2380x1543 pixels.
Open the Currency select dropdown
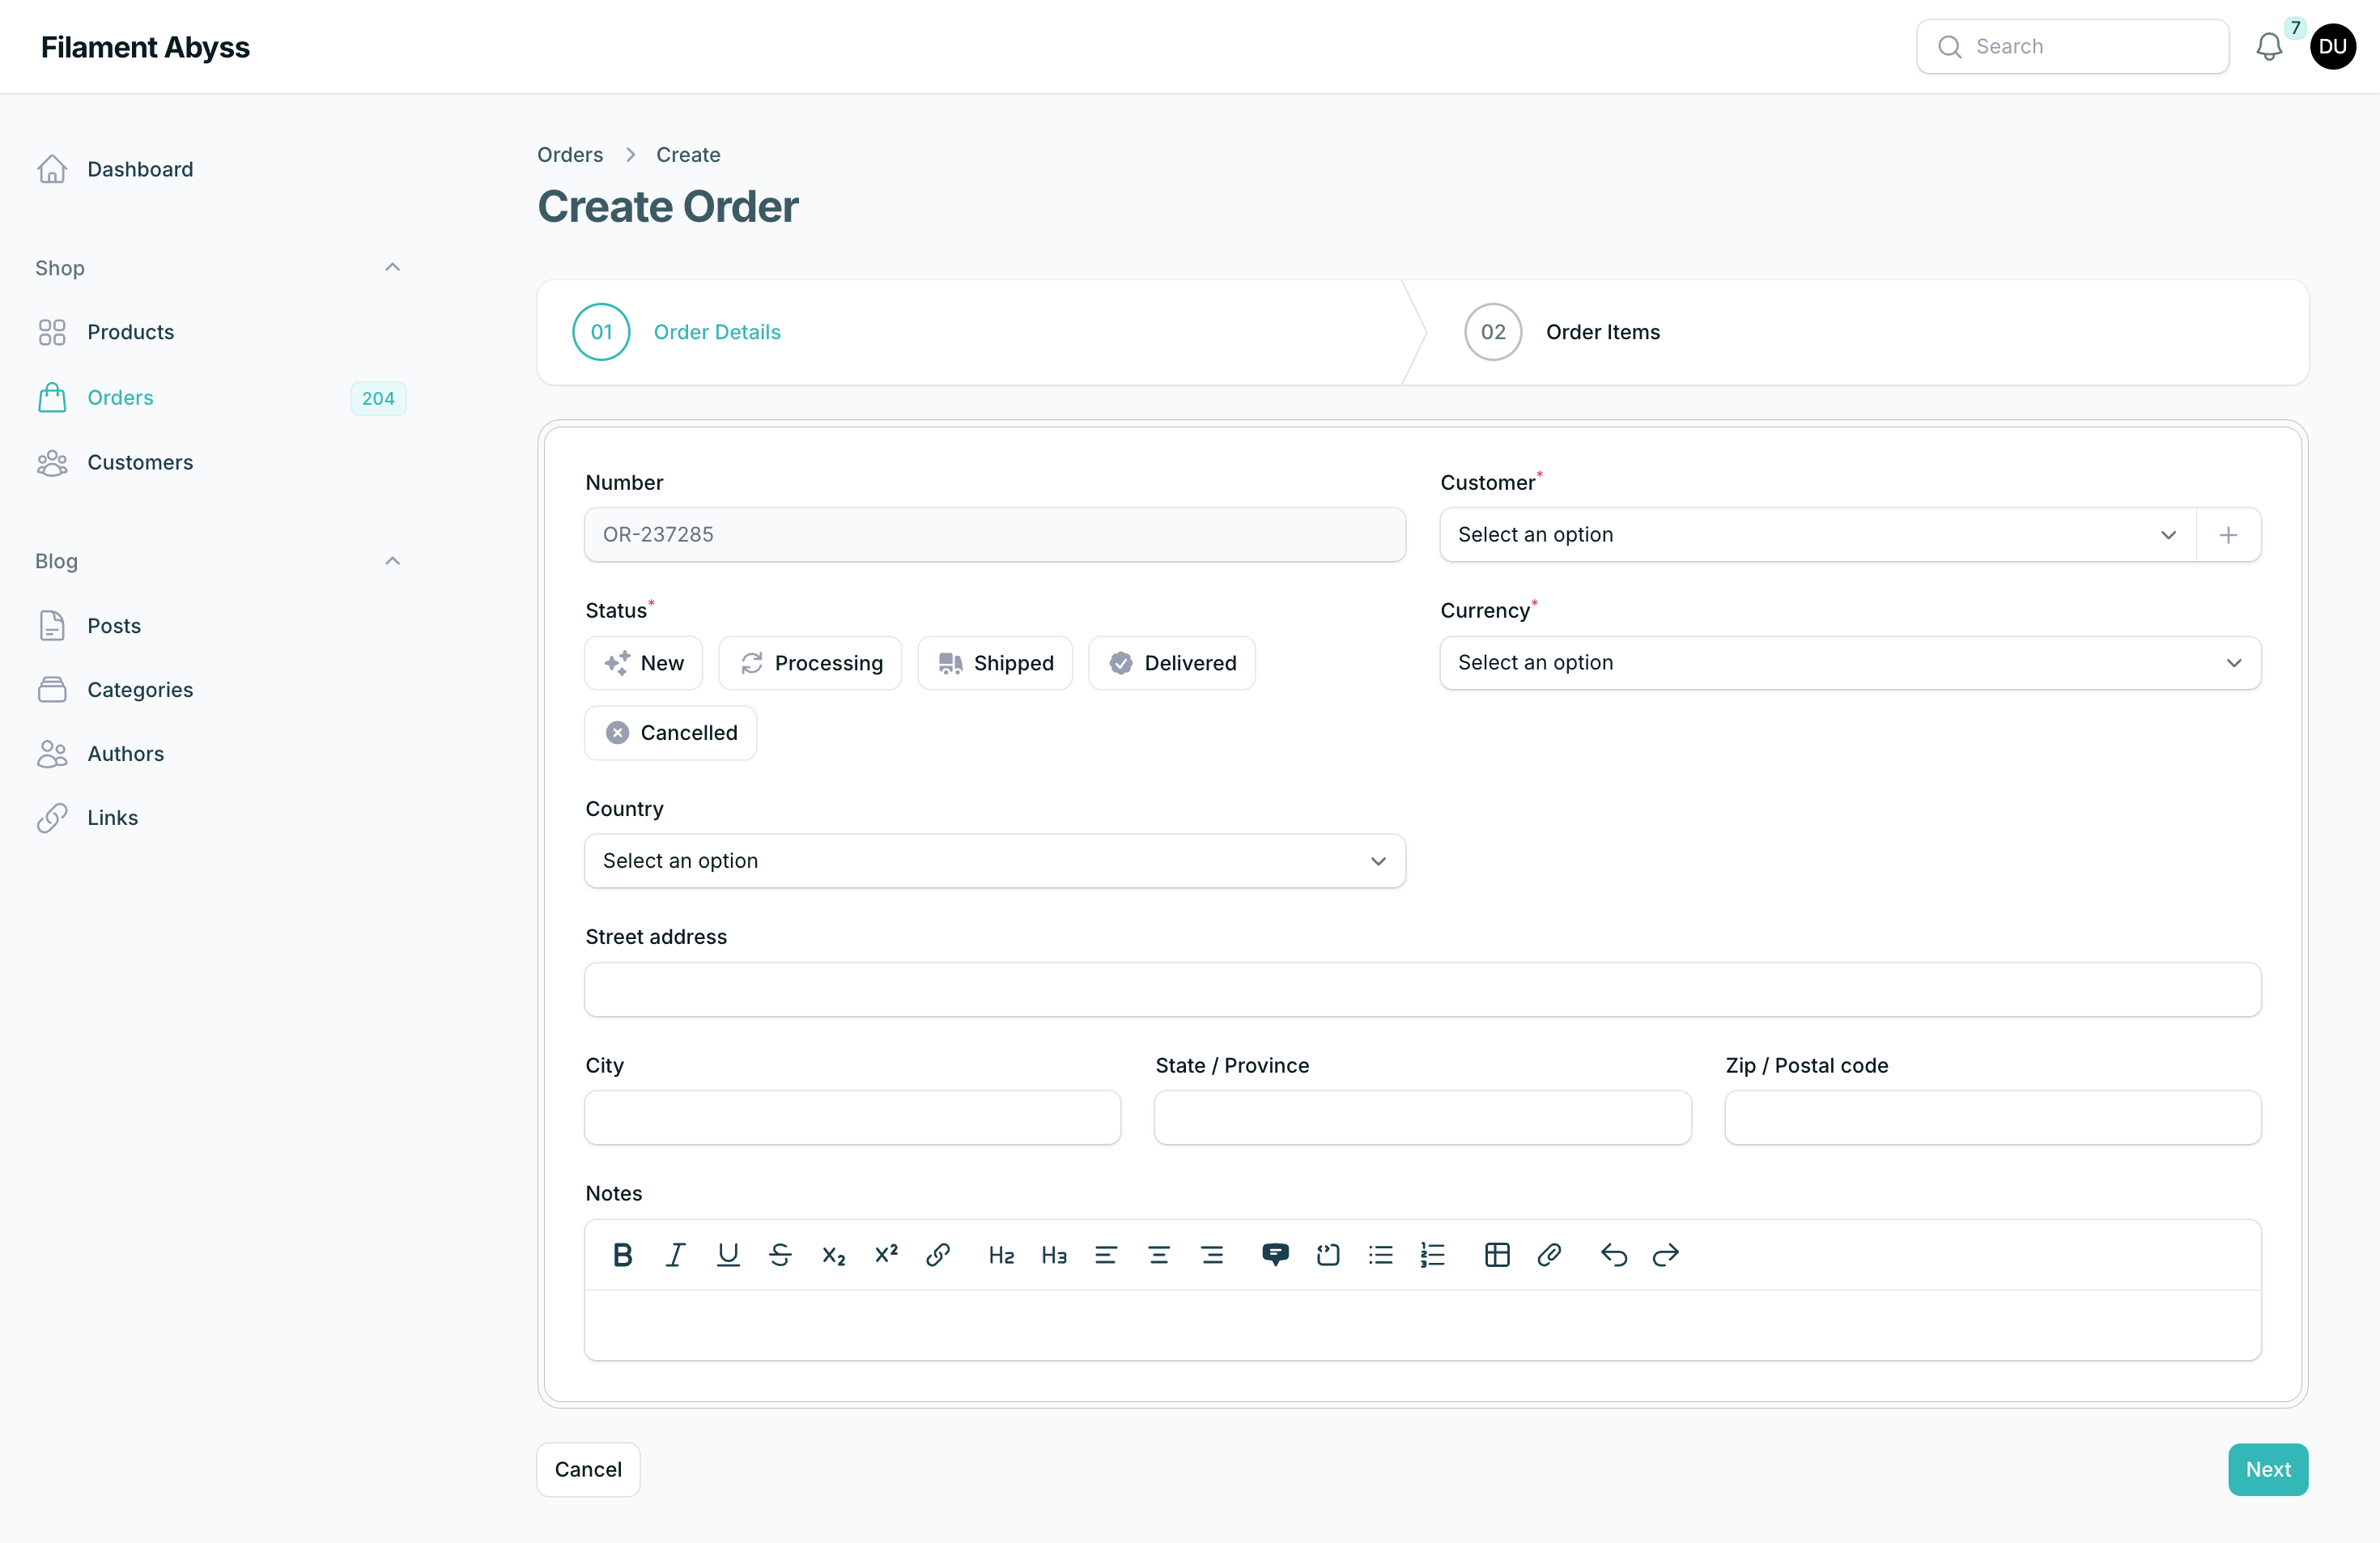[x=1849, y=662]
